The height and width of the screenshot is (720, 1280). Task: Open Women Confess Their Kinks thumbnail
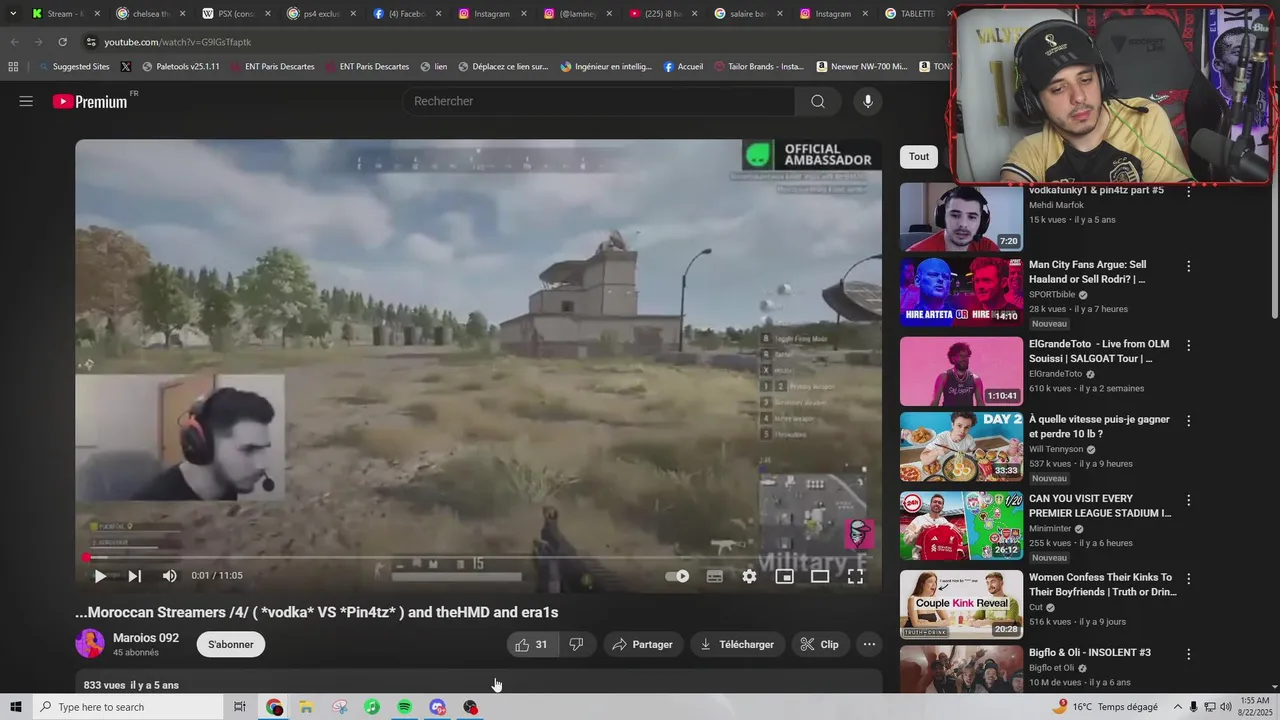pyautogui.click(x=961, y=604)
